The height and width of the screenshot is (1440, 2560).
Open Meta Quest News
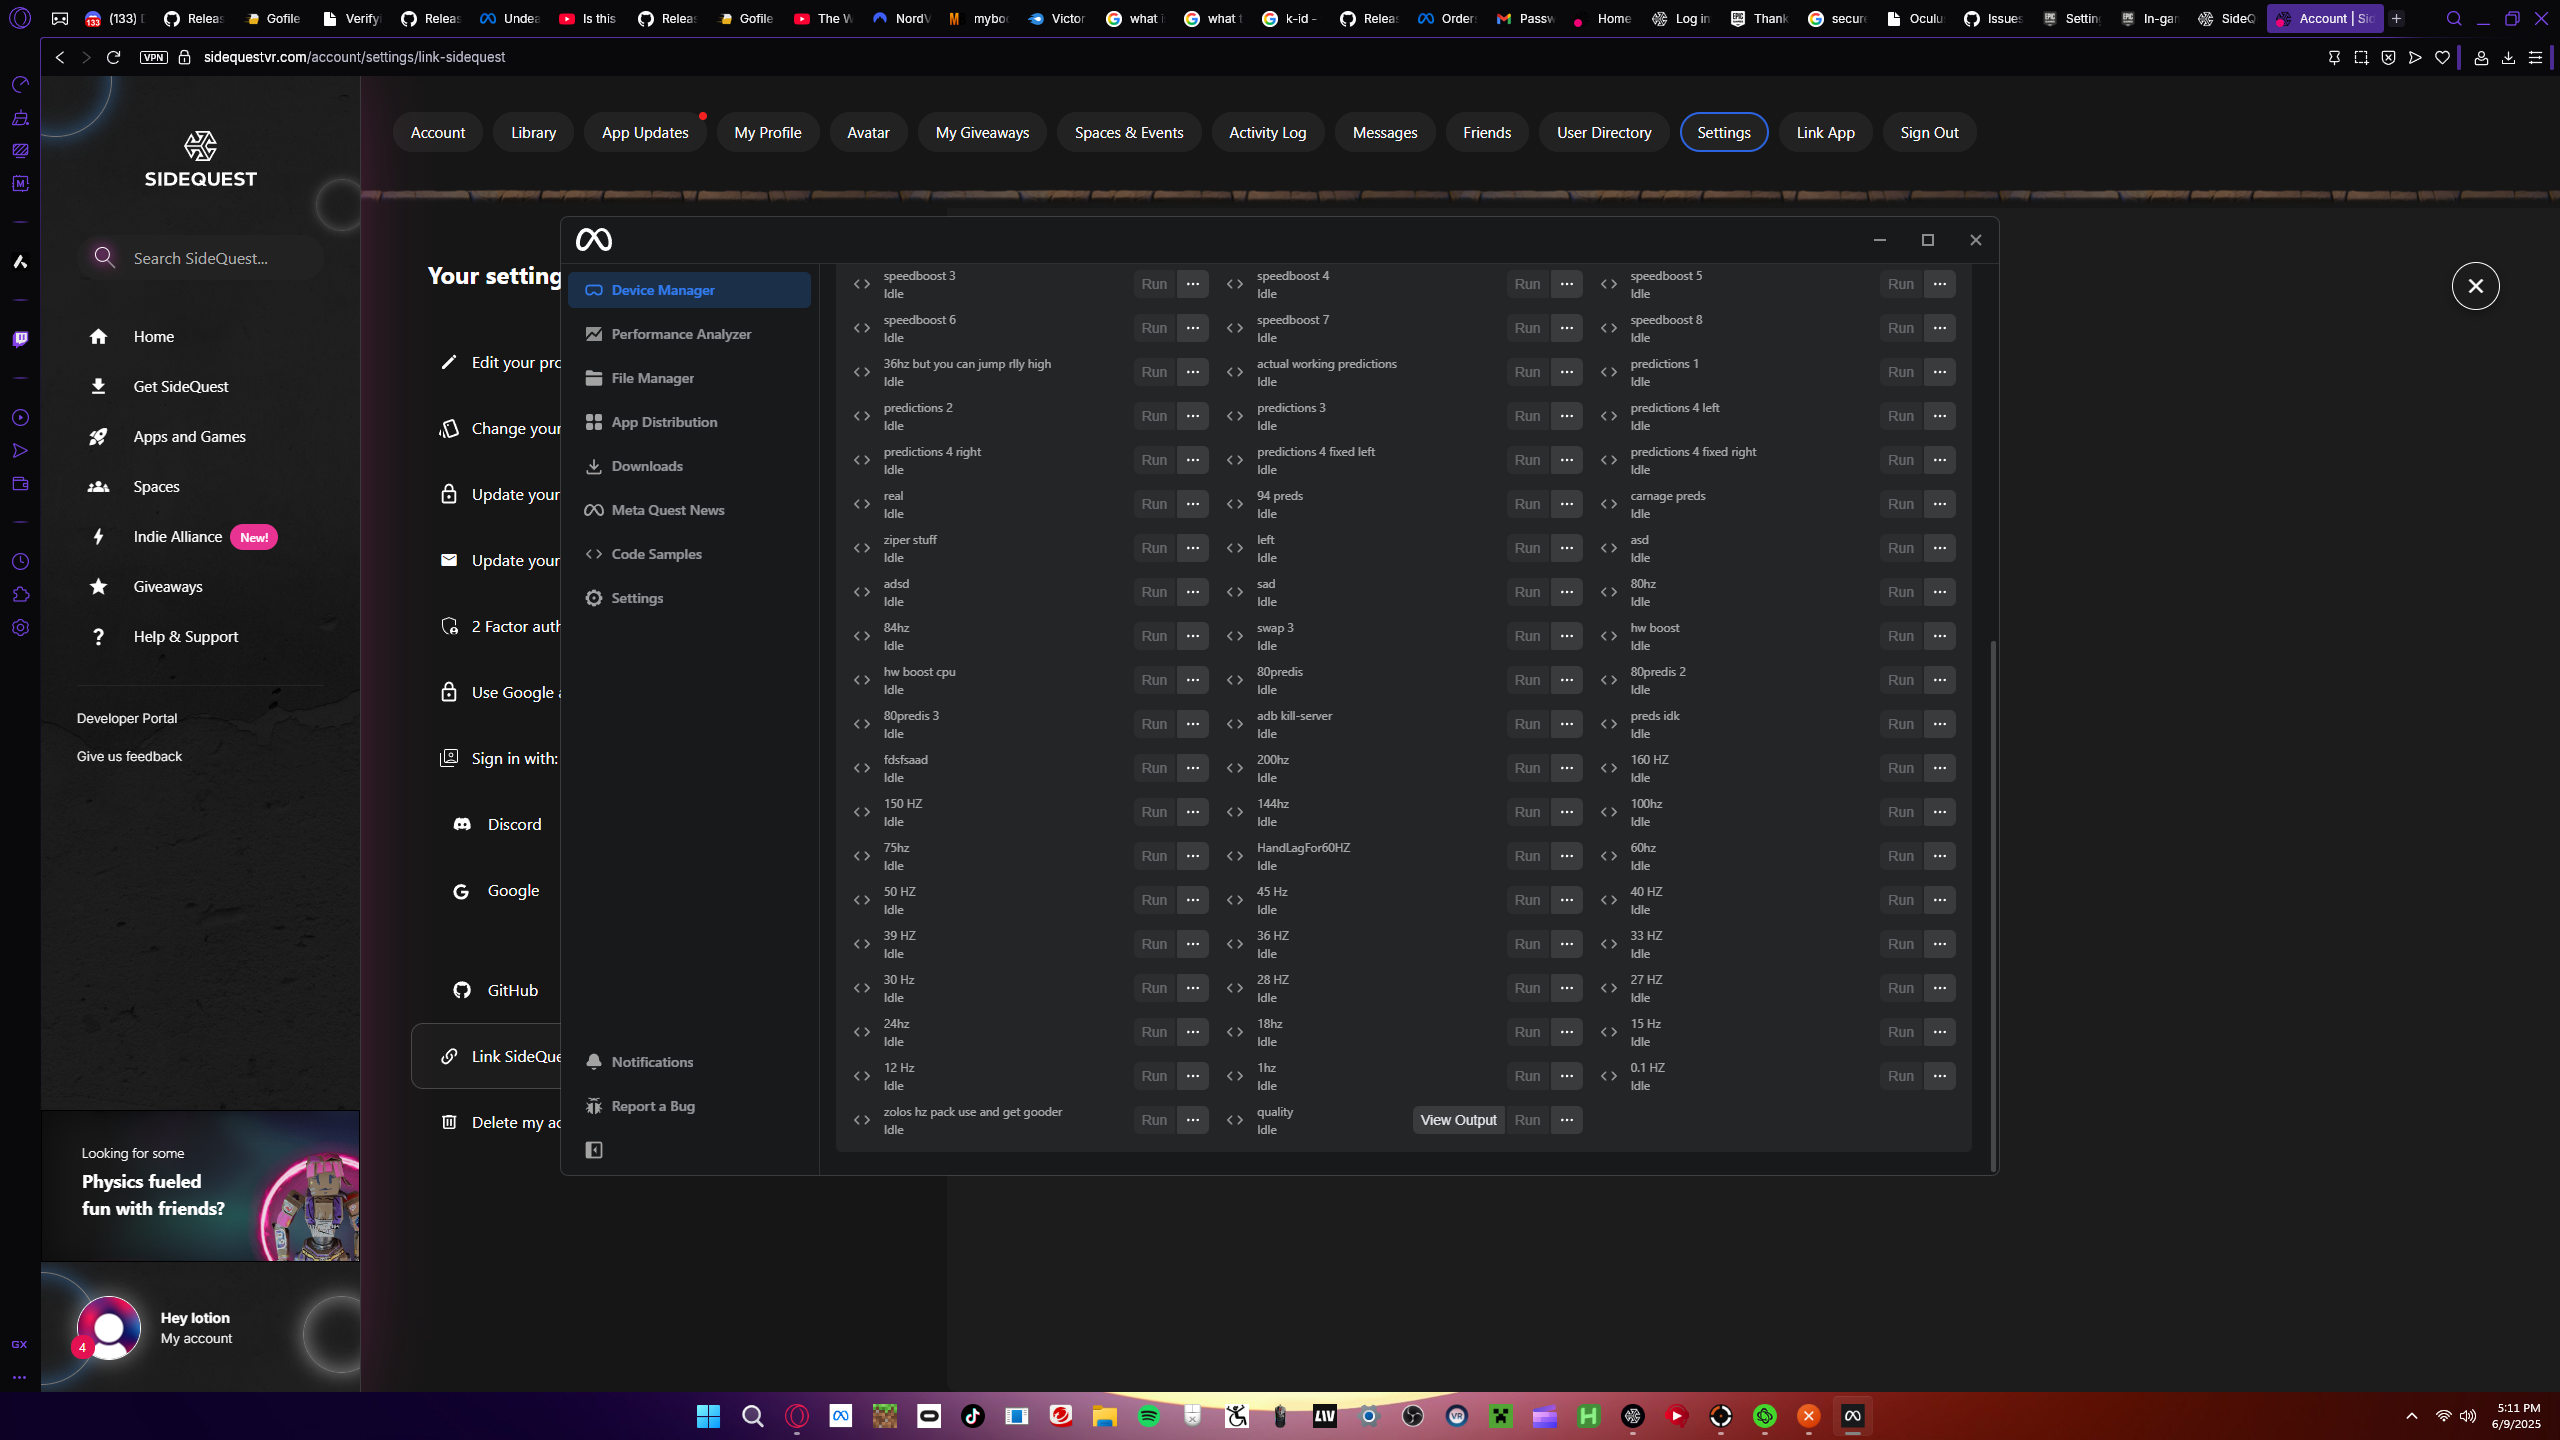tap(667, 510)
